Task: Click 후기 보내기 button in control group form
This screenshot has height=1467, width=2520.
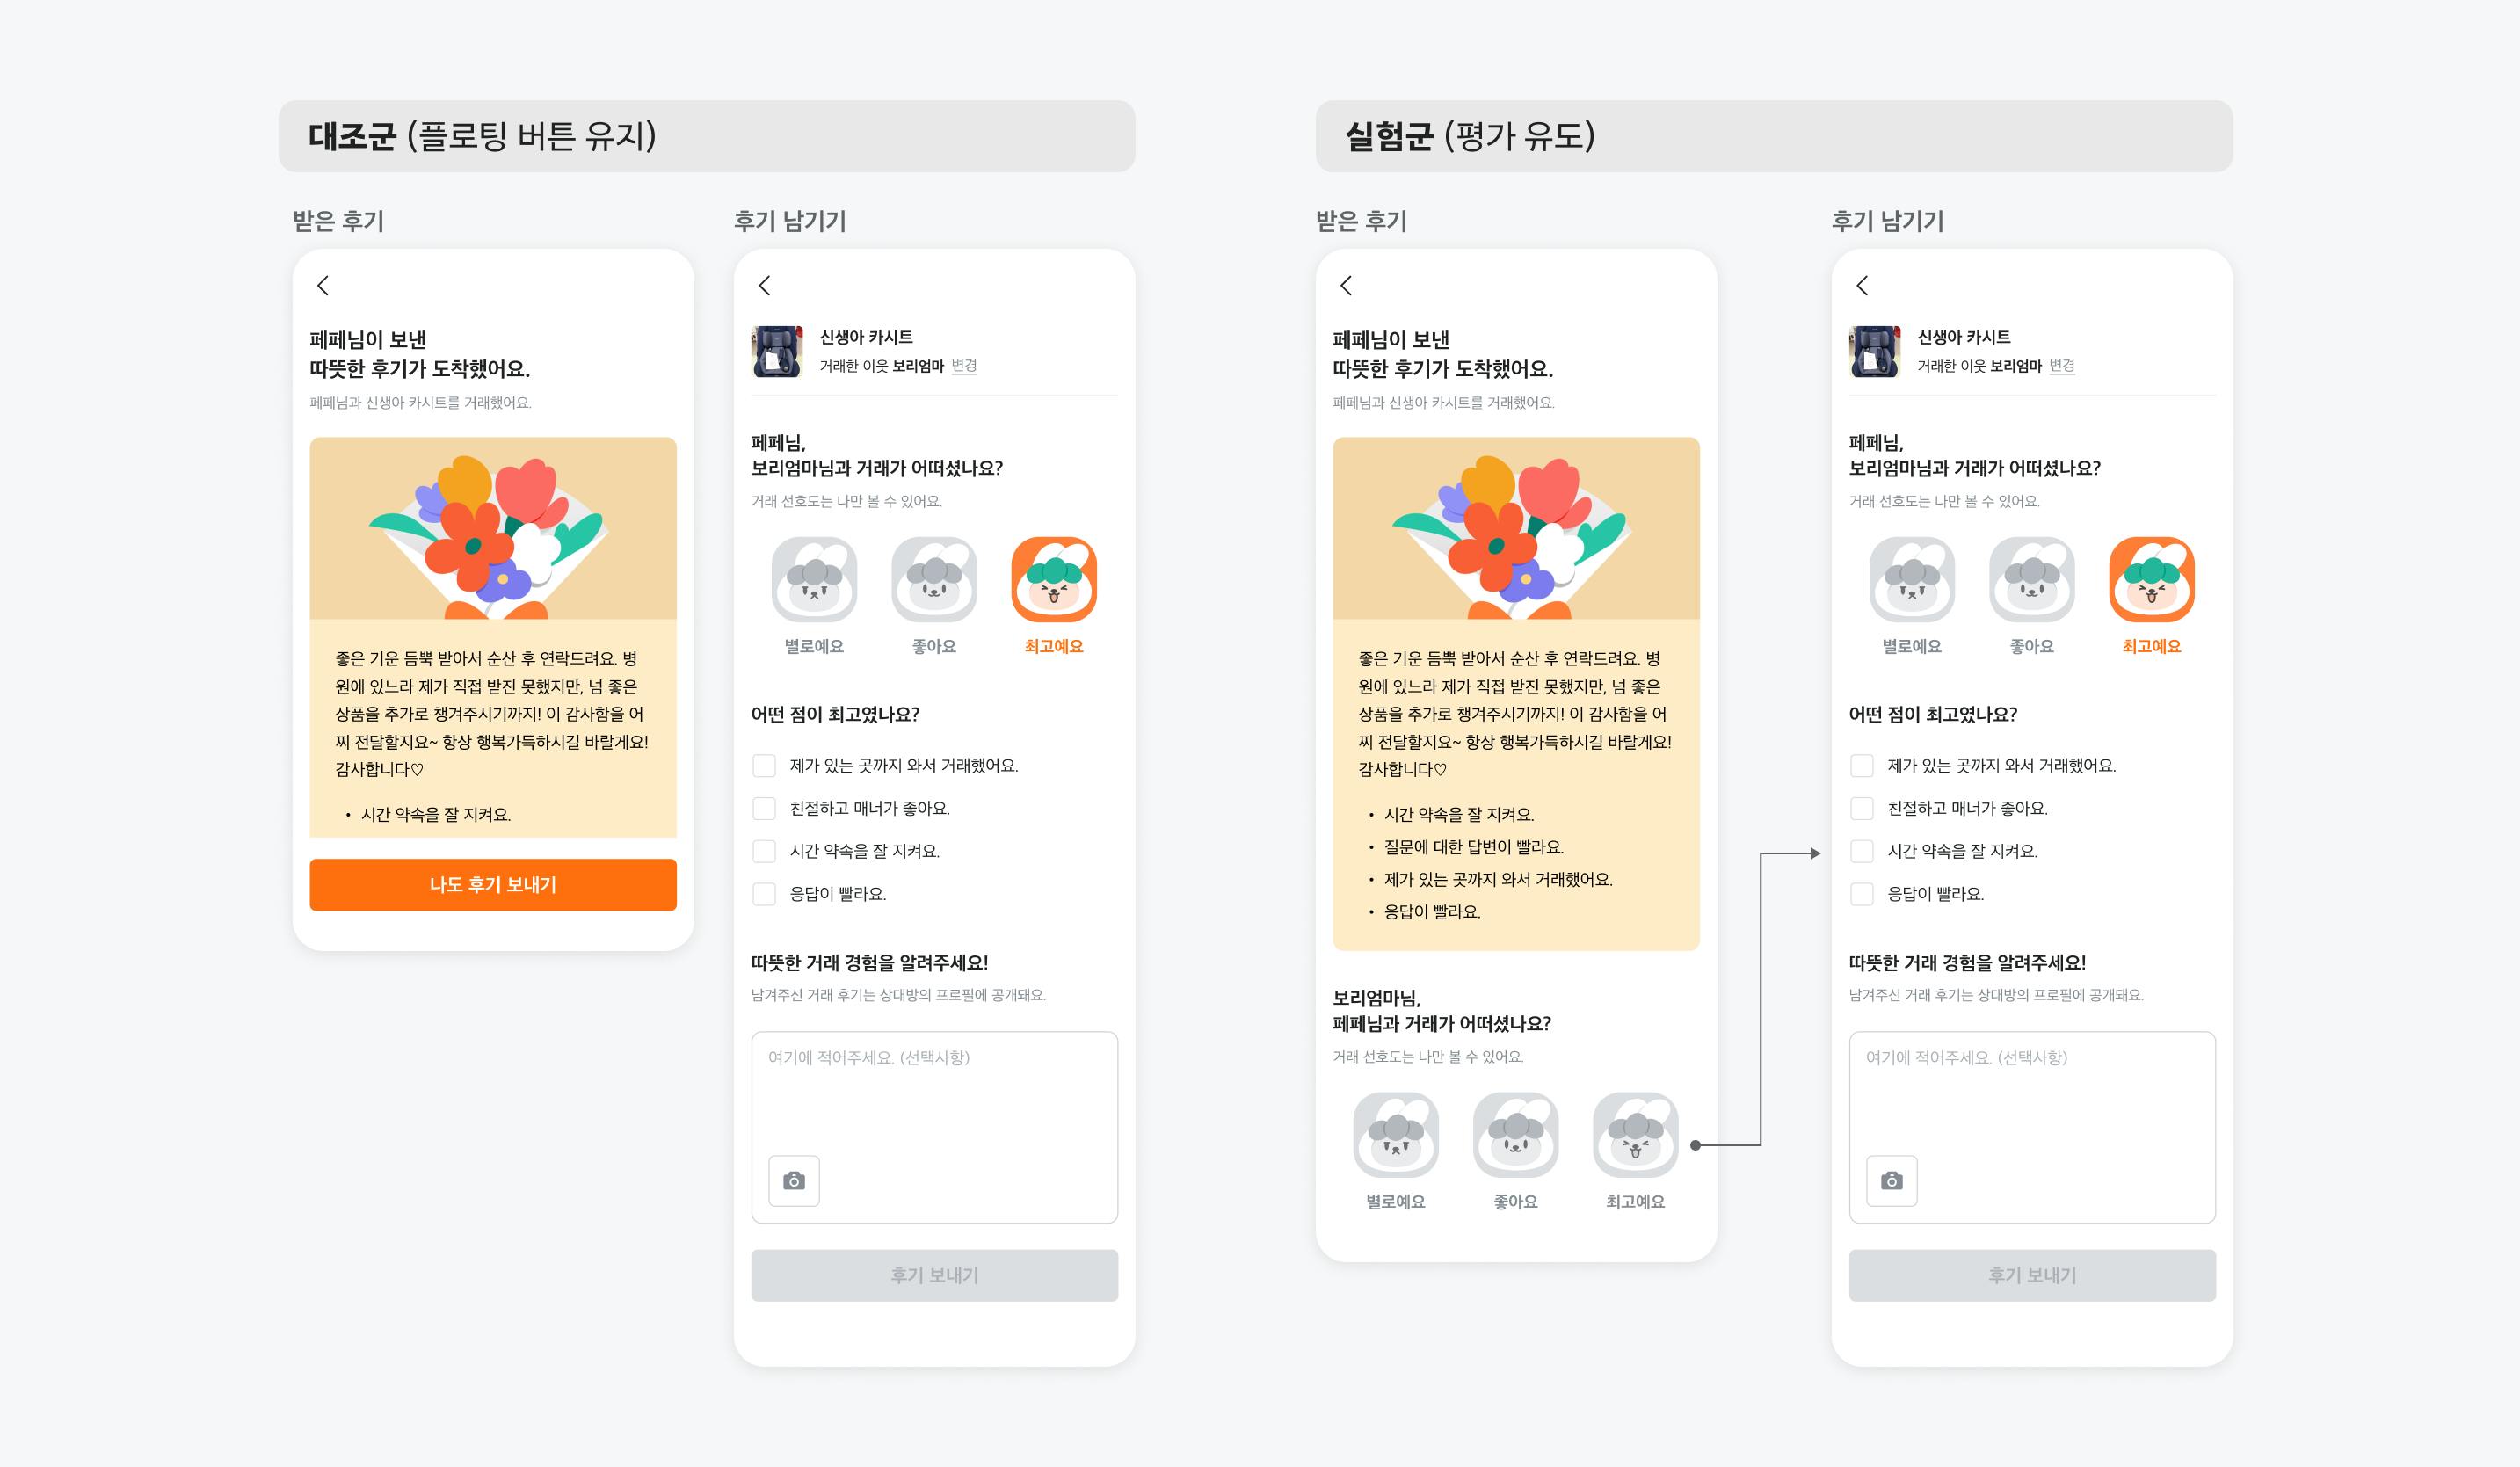Action: coord(935,1275)
